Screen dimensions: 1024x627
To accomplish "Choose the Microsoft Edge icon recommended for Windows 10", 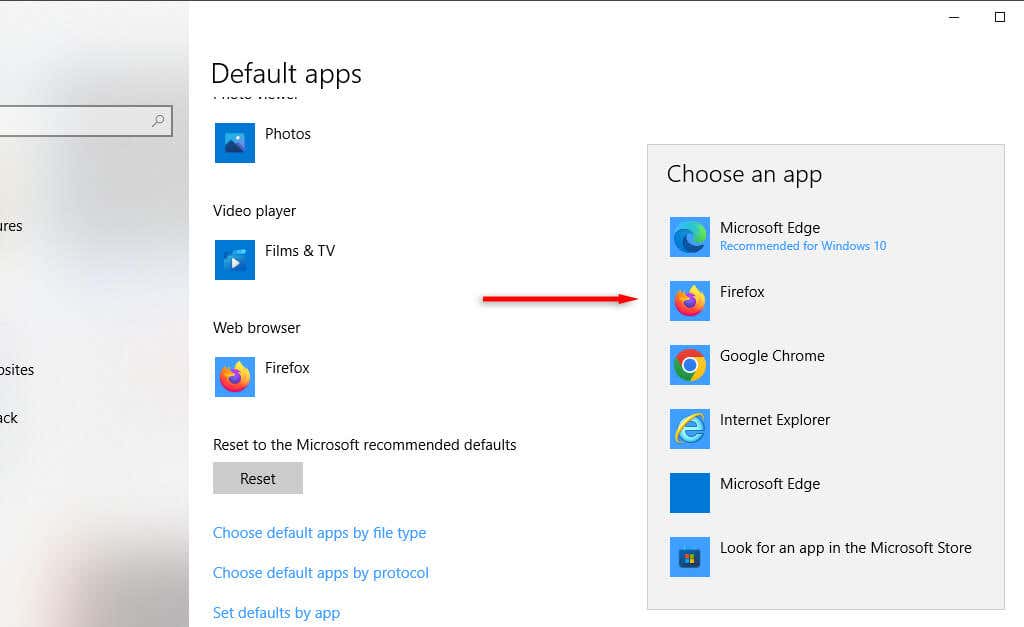I will tap(690, 236).
